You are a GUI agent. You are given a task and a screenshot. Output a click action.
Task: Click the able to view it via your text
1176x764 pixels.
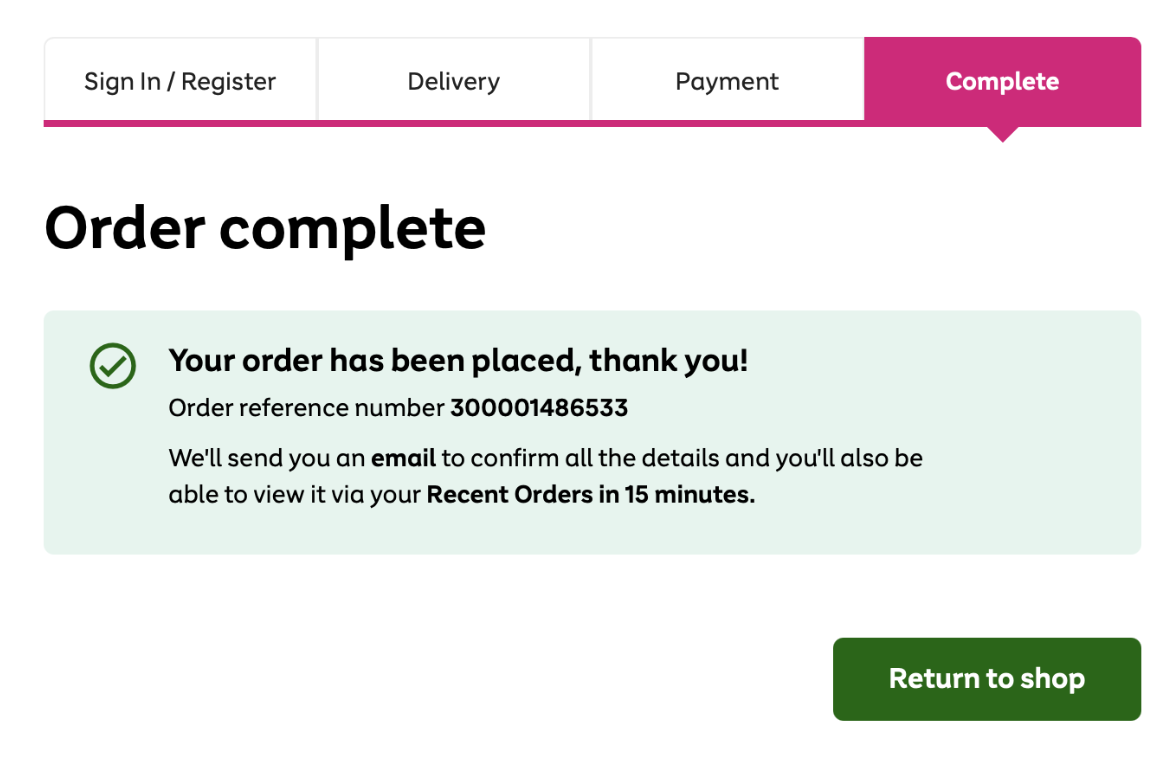point(295,495)
